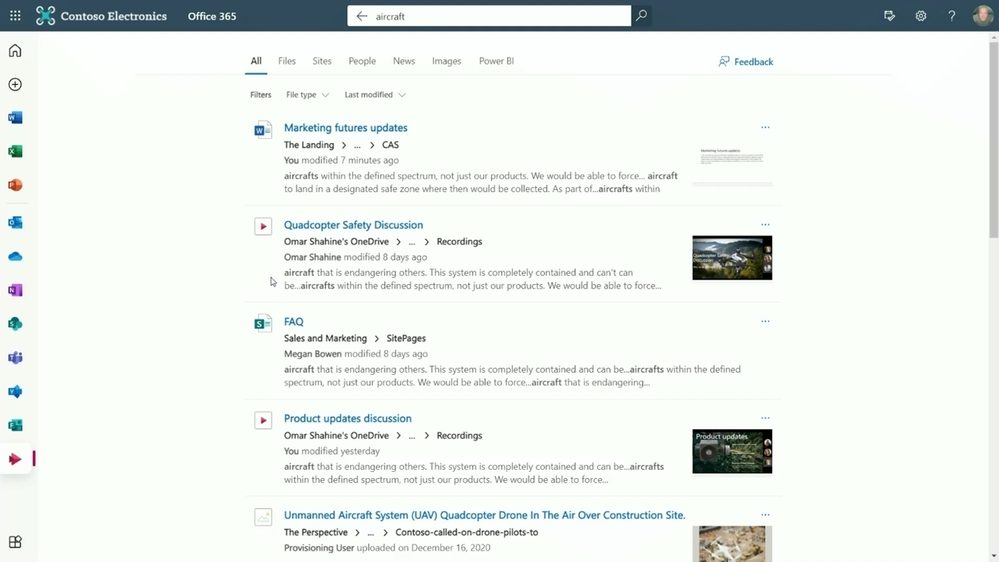Switch to the Power BI tab
This screenshot has width=999, height=562.
496,61
